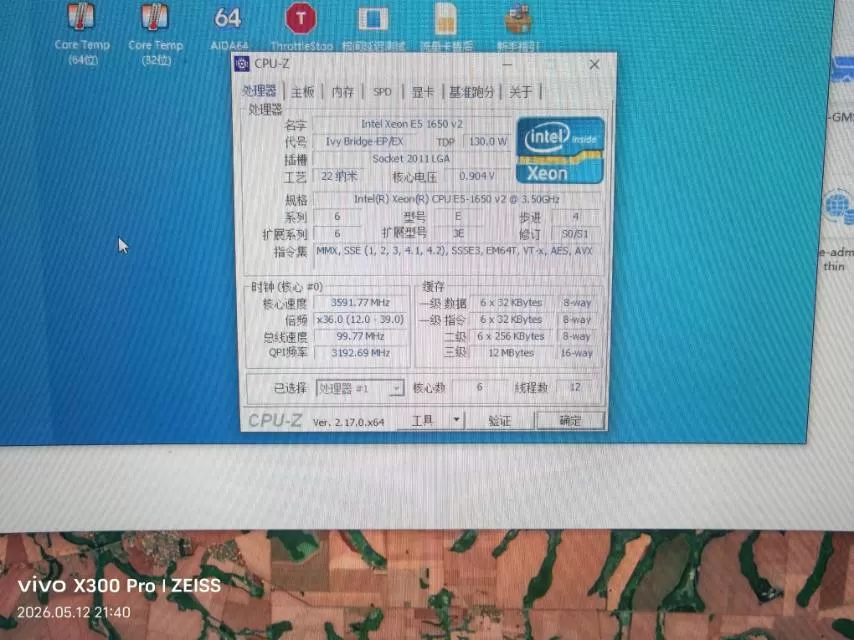Switch to the 主板 tab
This screenshot has height=640, width=854.
[x=303, y=92]
